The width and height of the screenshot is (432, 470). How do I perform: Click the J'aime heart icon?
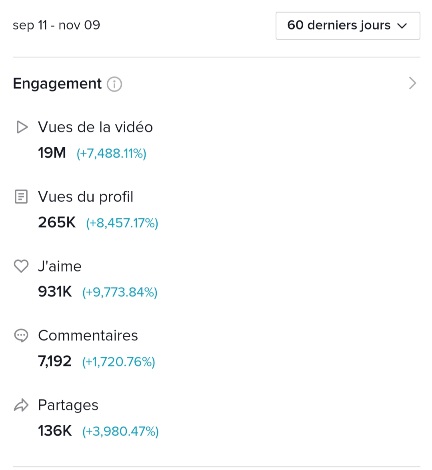click(x=21, y=266)
